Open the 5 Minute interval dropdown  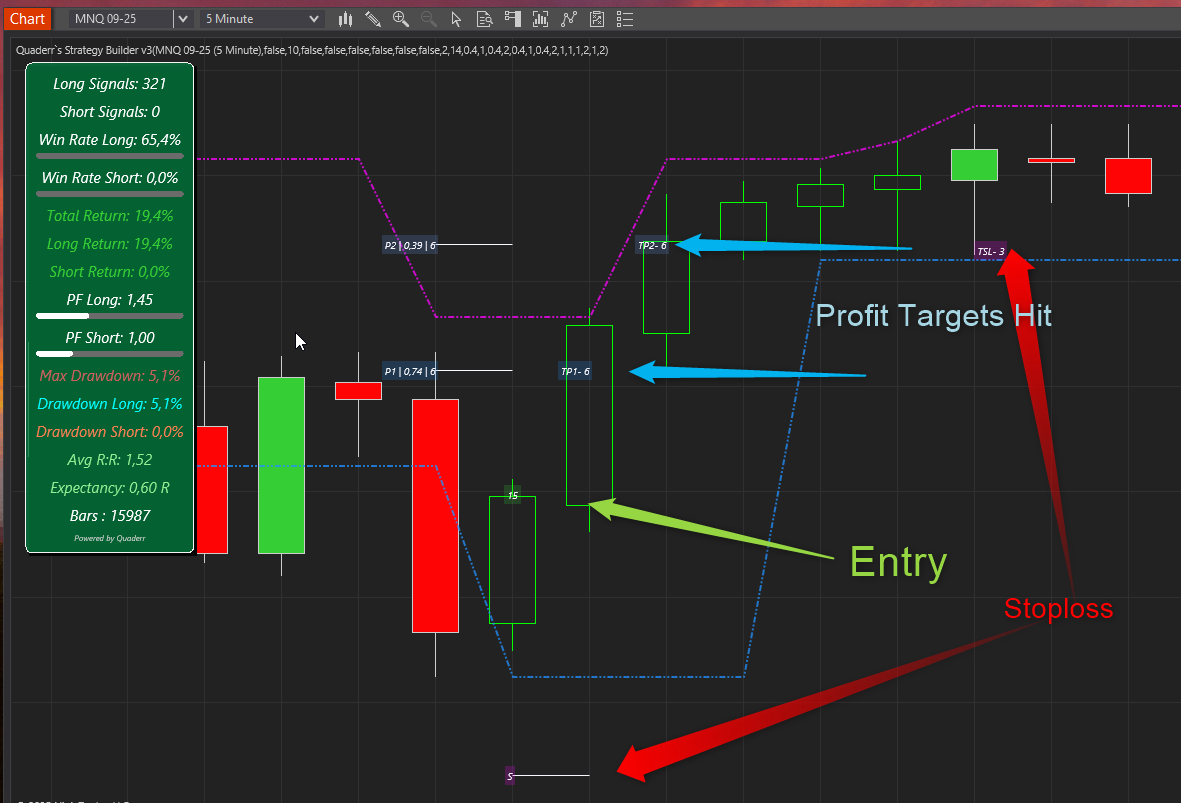(x=261, y=19)
